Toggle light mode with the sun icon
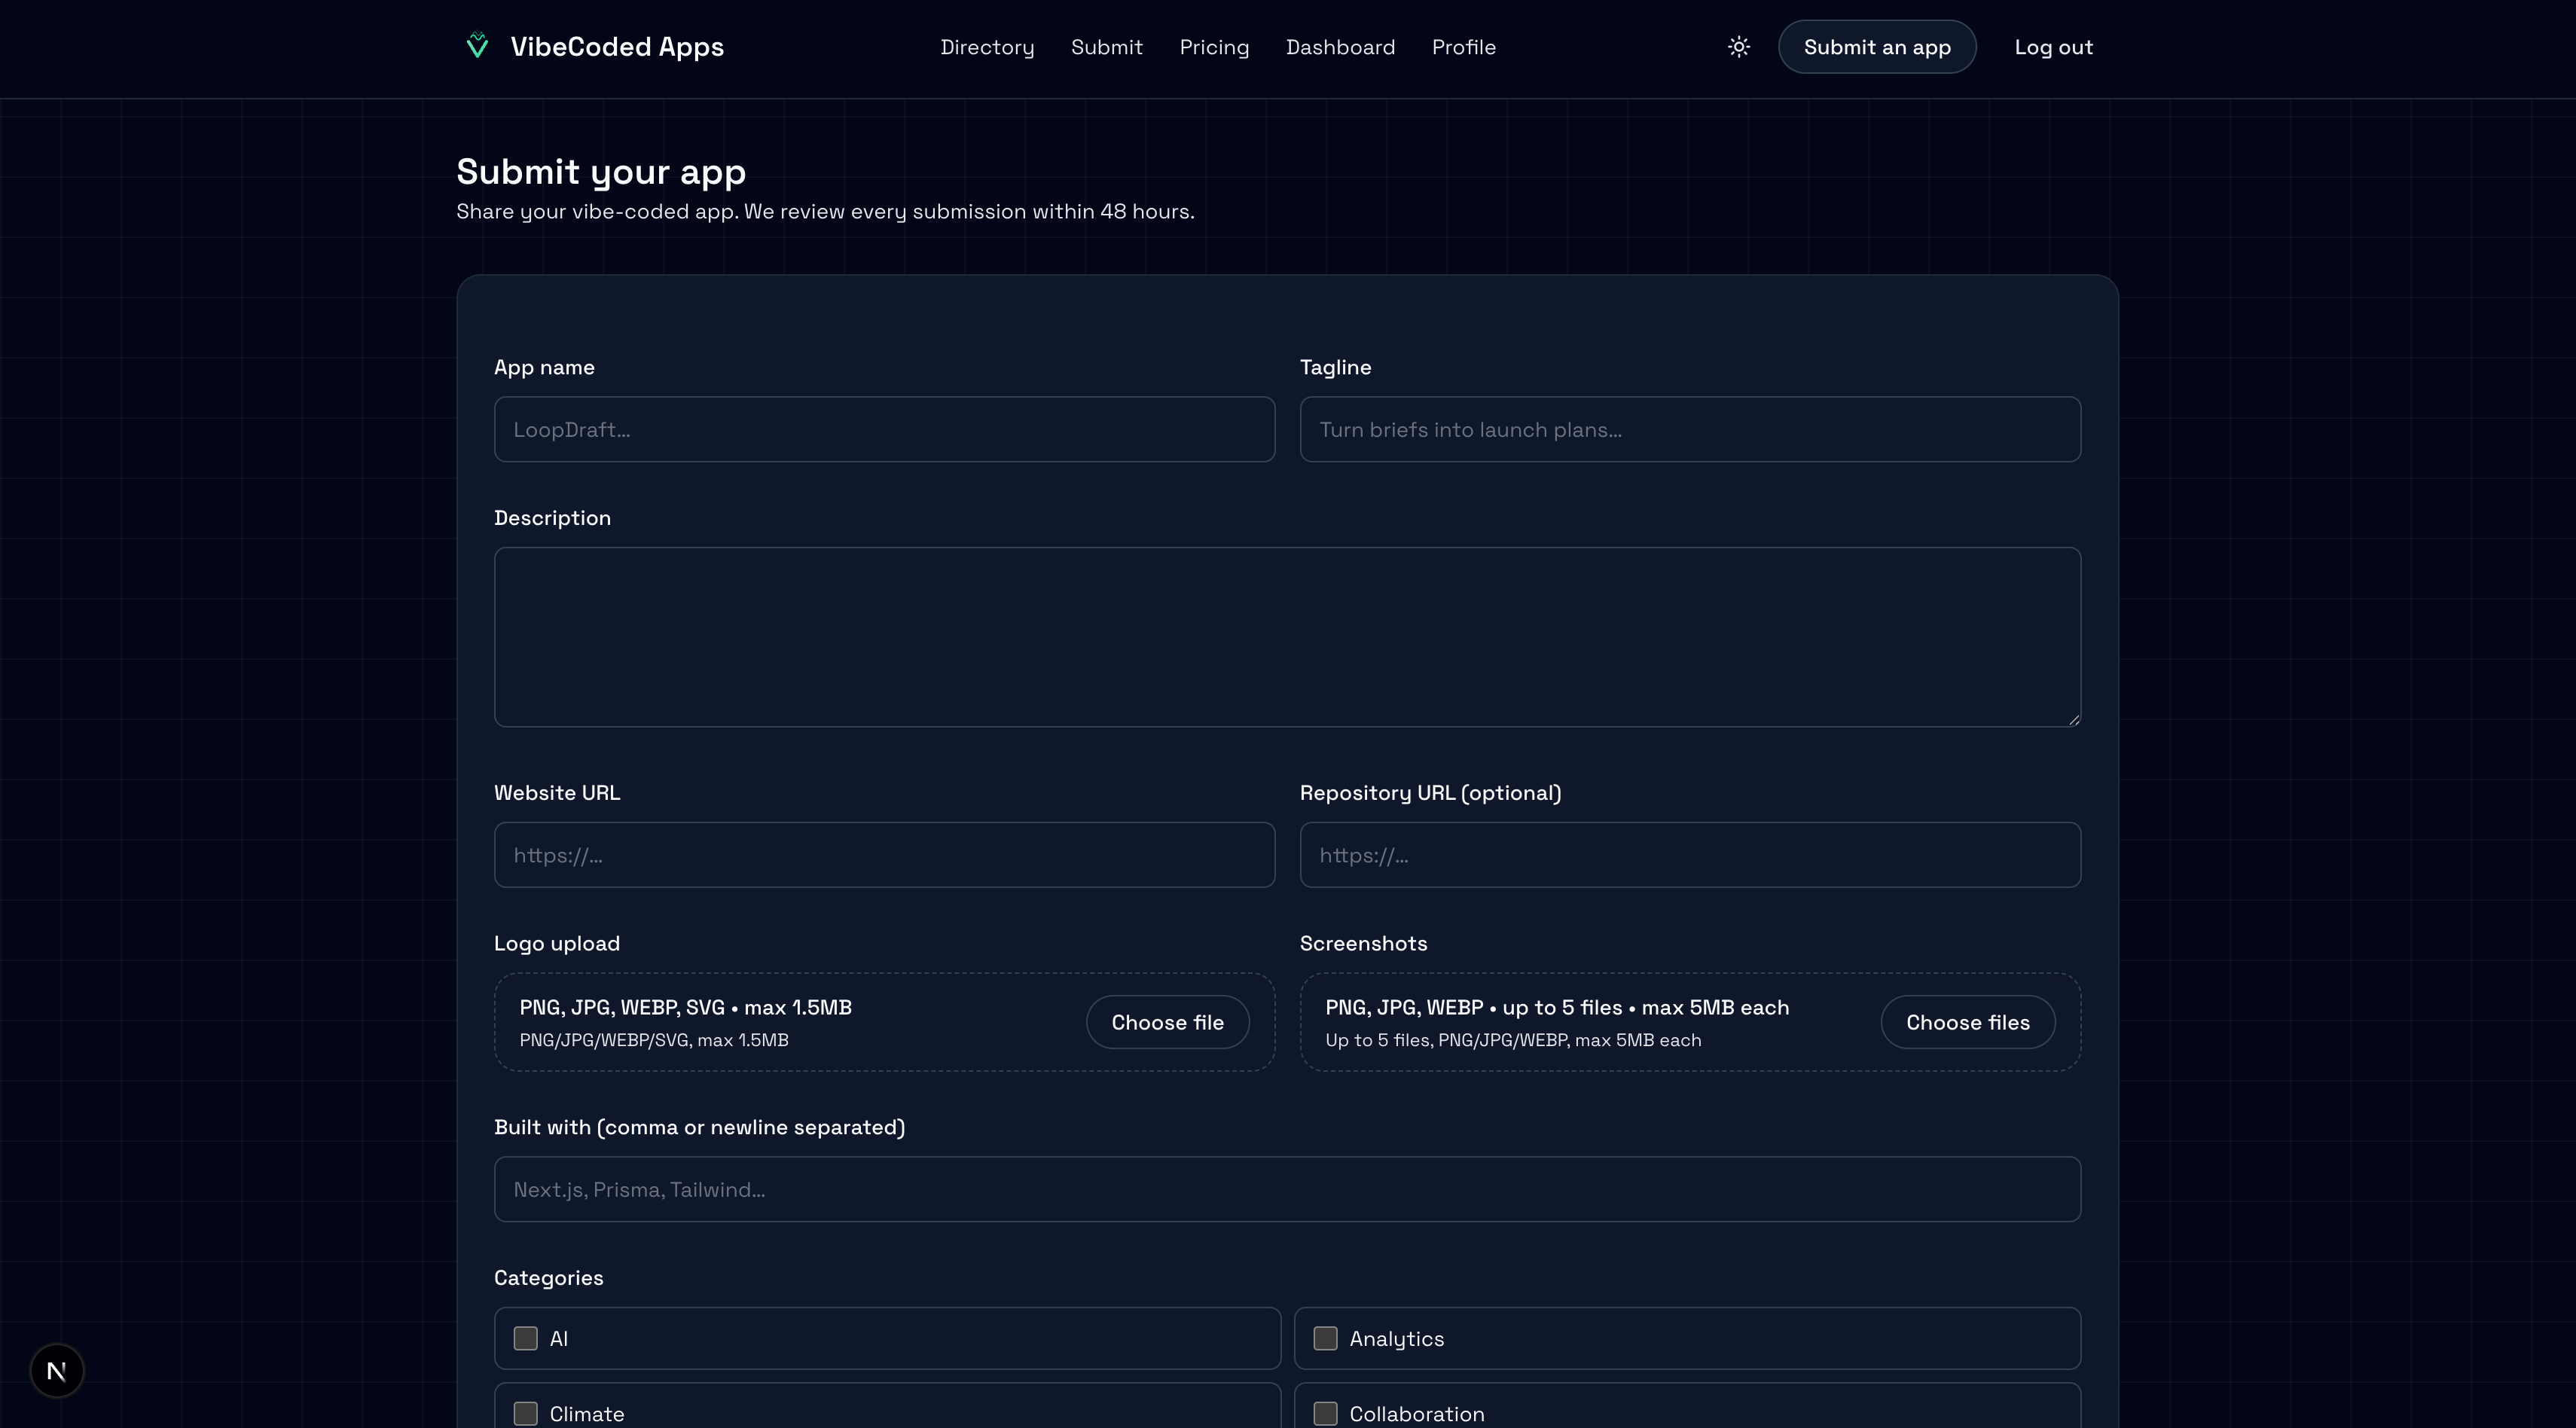The width and height of the screenshot is (2576, 1428). (1738, 46)
